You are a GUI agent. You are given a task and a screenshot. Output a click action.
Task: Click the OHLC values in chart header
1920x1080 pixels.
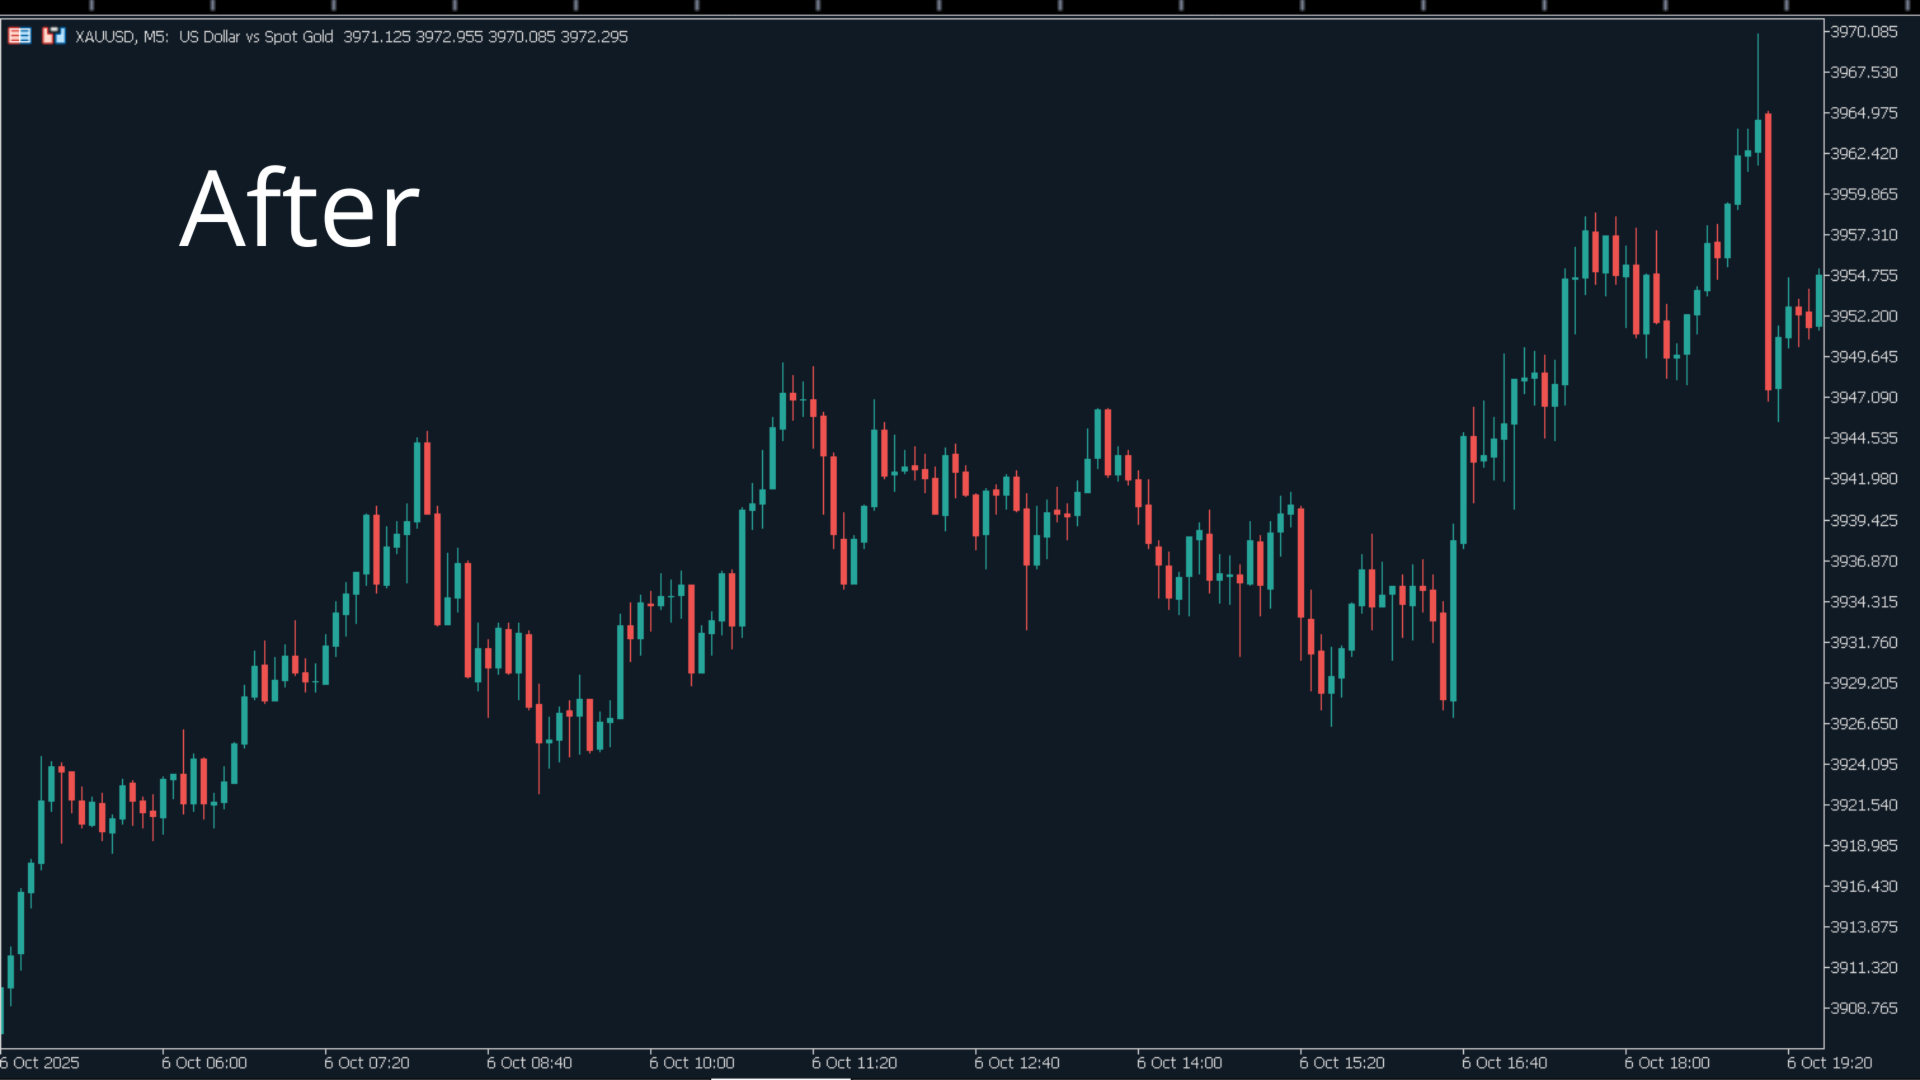485,37
